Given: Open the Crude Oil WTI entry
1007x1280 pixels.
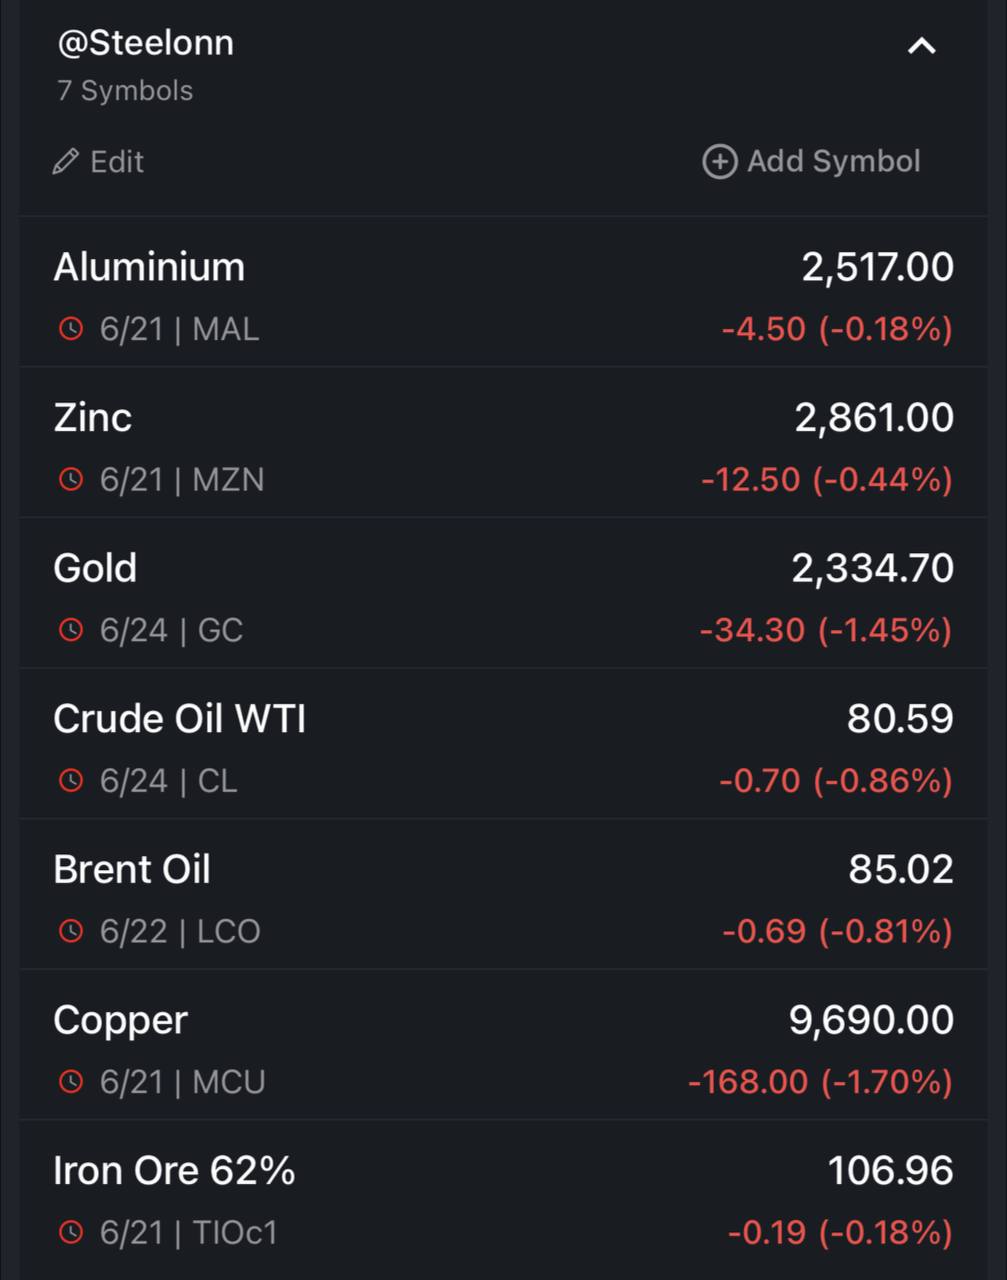Looking at the screenshot, I should click(x=503, y=744).
